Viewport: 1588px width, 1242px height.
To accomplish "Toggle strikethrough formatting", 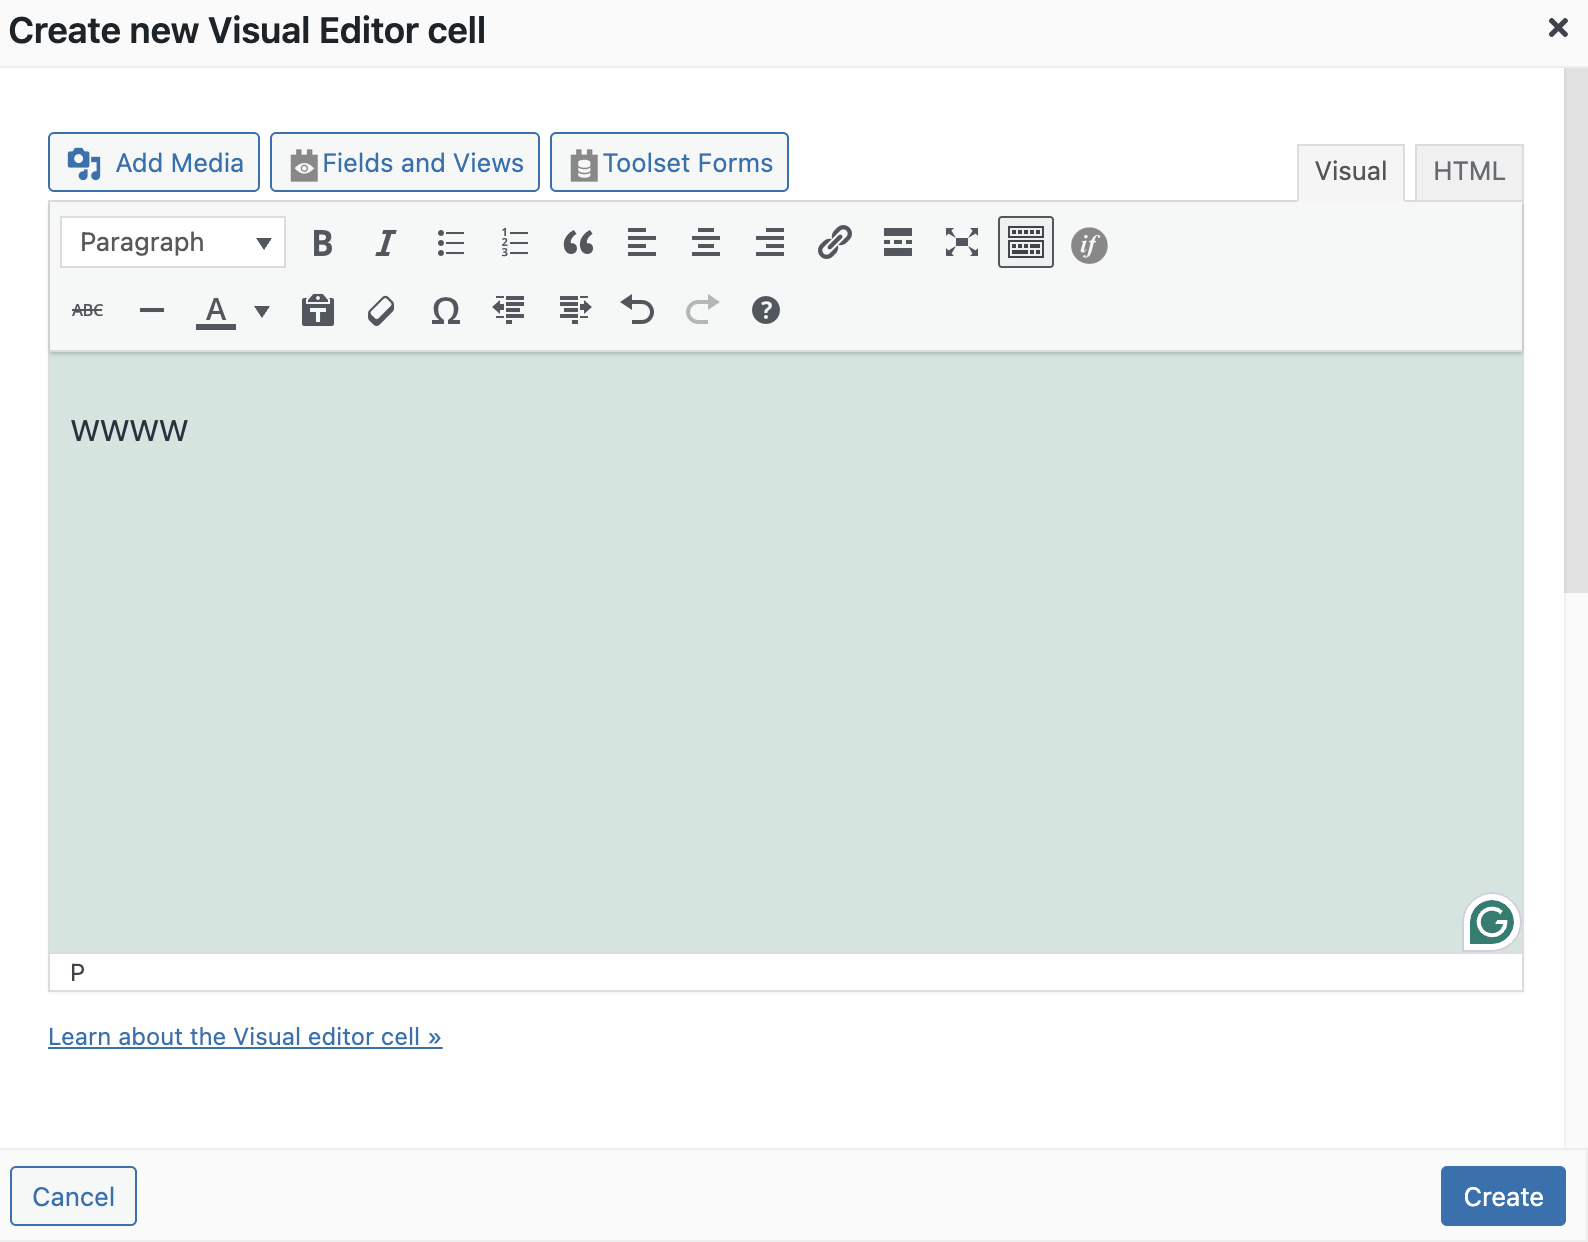I will click(88, 311).
